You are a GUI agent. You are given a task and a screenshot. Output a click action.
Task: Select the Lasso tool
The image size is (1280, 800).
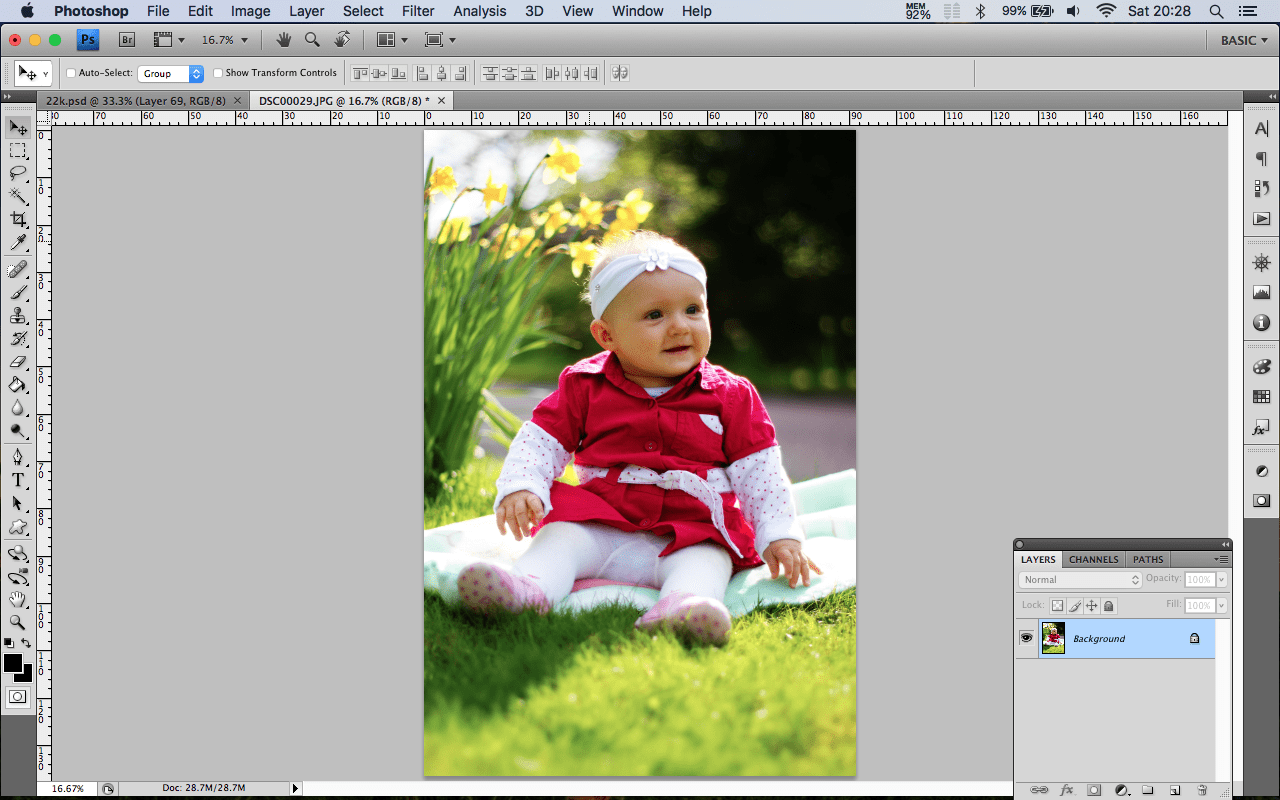(x=18, y=173)
